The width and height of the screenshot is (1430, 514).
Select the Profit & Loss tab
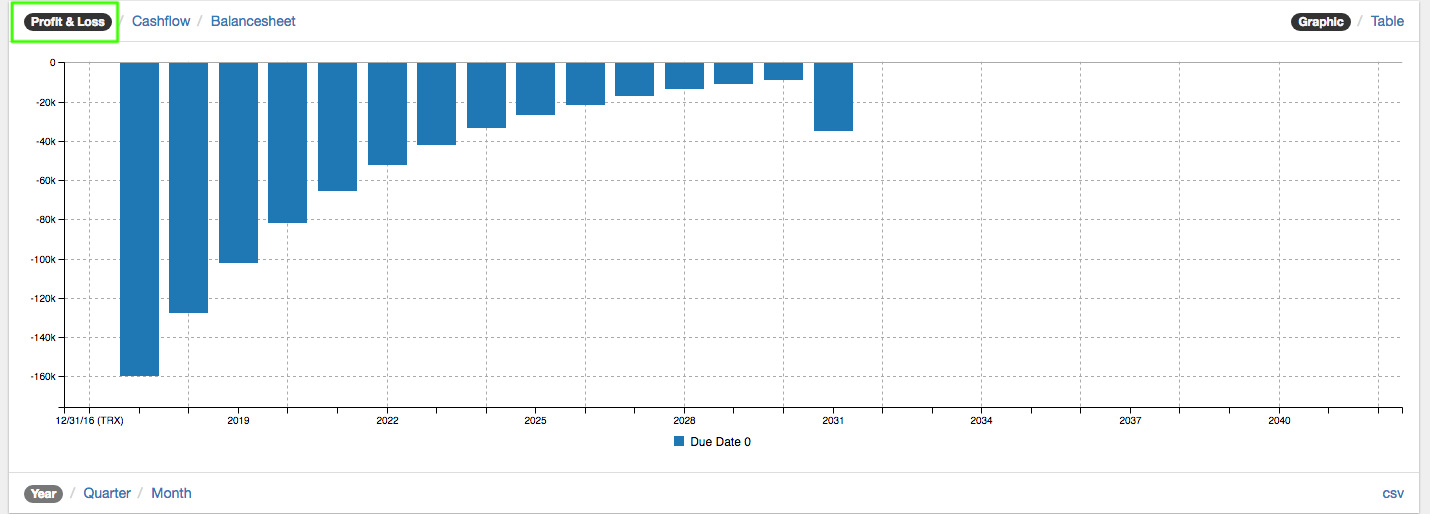[67, 21]
